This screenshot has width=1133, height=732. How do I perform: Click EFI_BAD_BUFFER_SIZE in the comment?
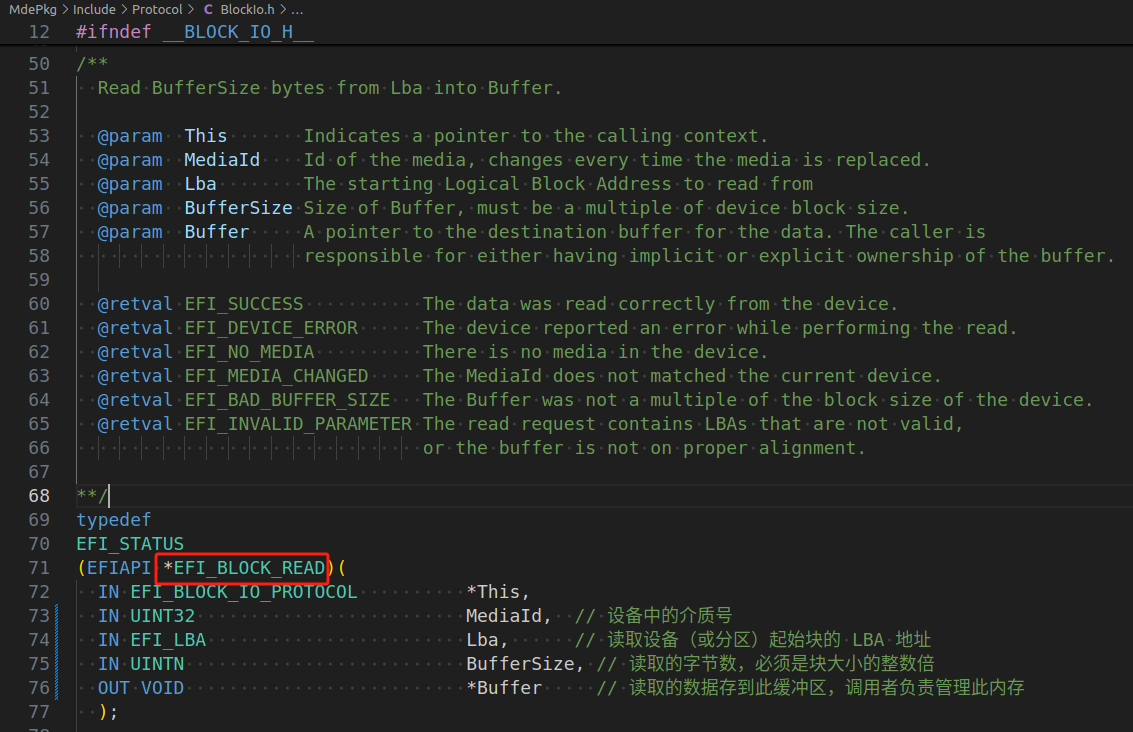pos(287,400)
